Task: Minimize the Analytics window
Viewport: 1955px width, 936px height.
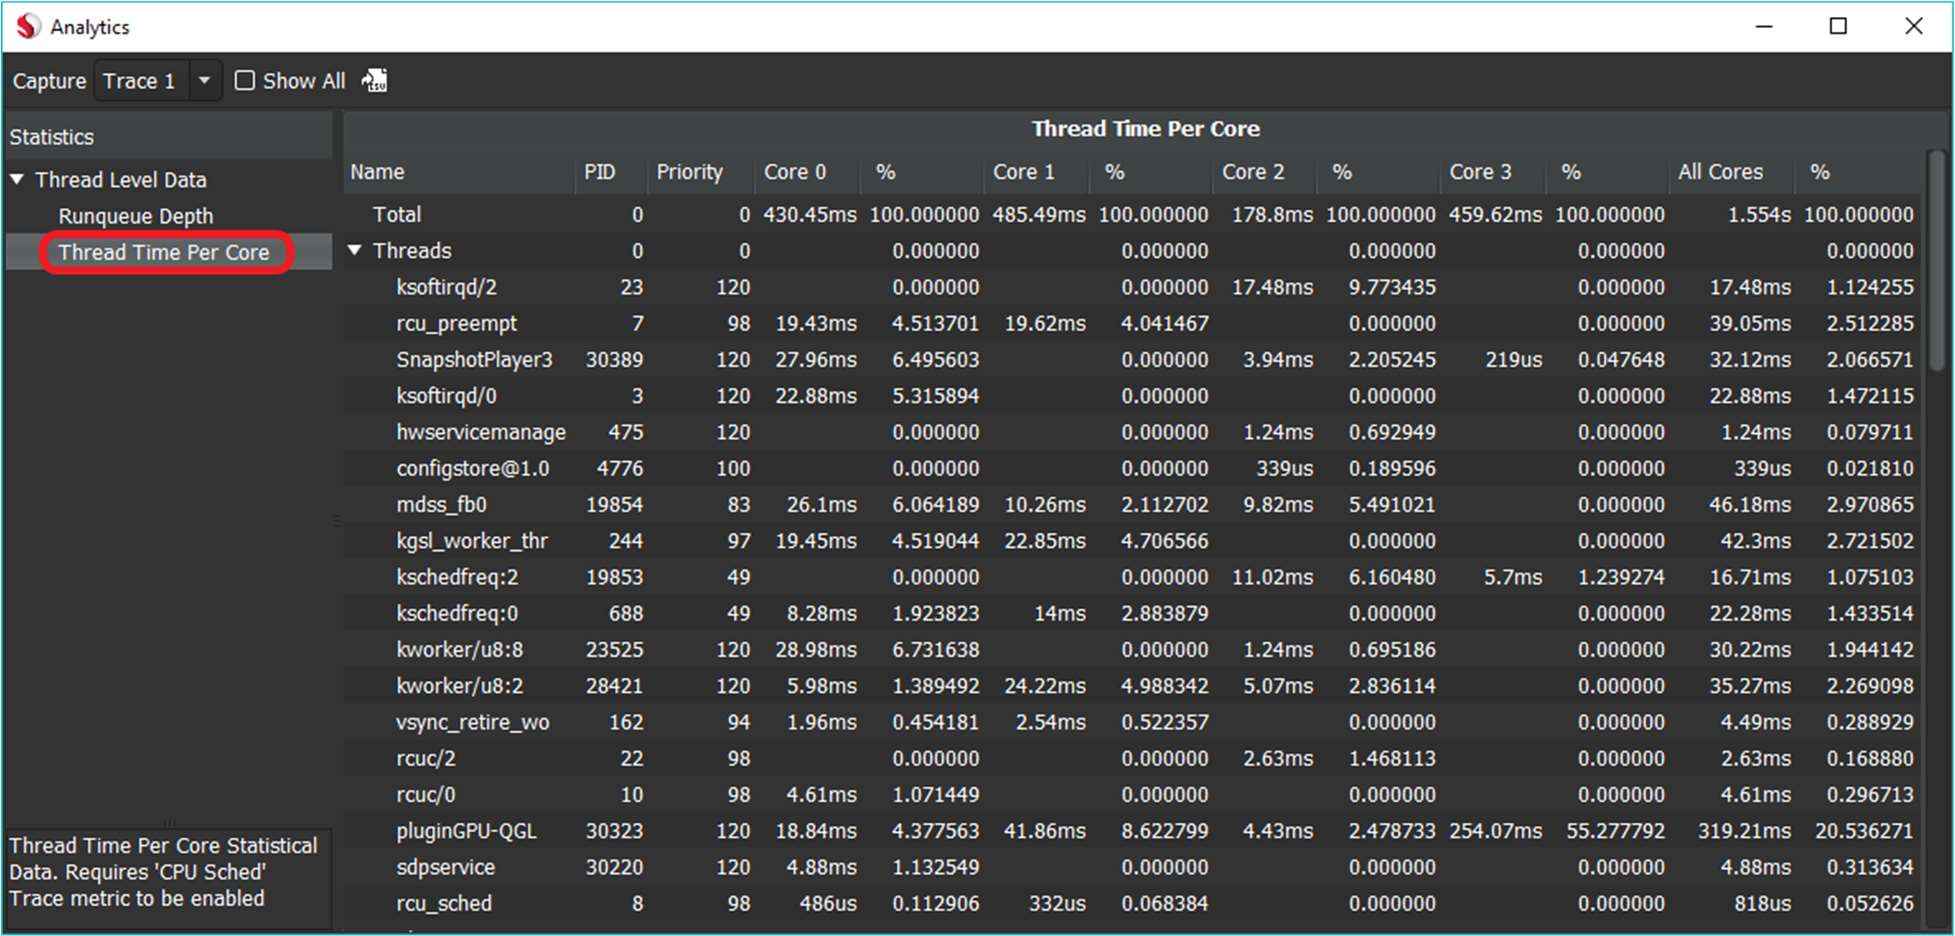Action: click(x=1764, y=26)
